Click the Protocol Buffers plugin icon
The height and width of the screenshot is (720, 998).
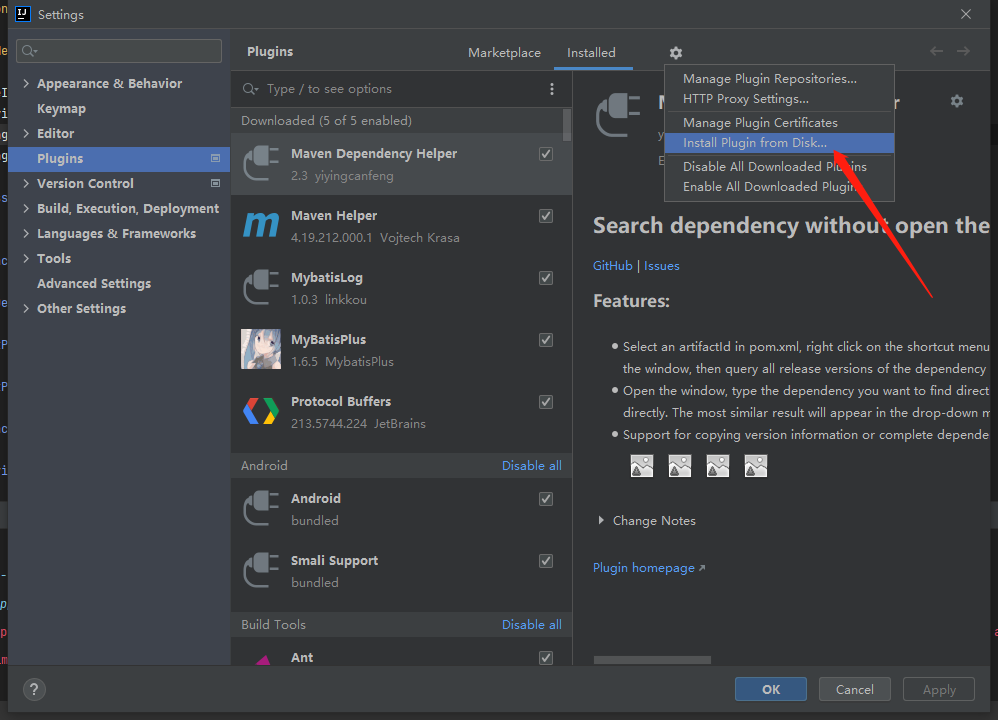(261, 412)
